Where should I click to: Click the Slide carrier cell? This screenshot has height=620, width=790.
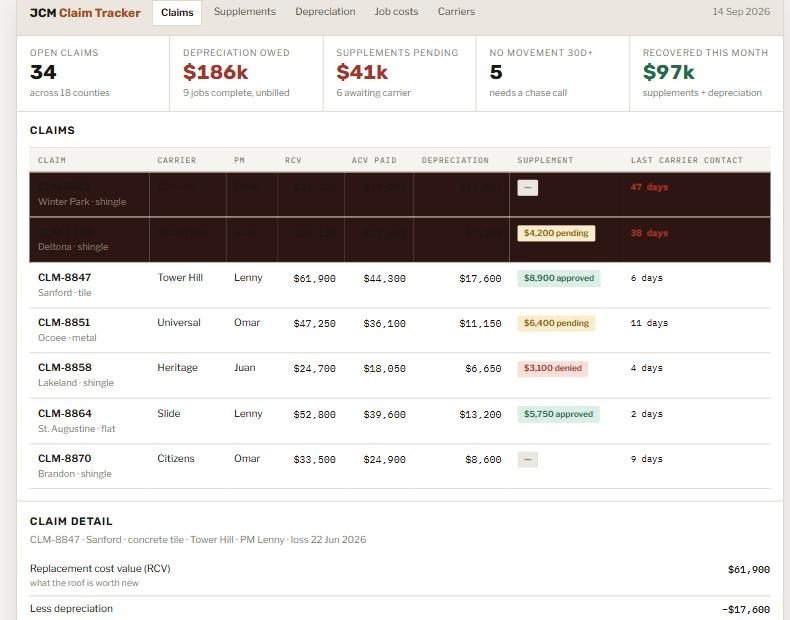[169, 414]
